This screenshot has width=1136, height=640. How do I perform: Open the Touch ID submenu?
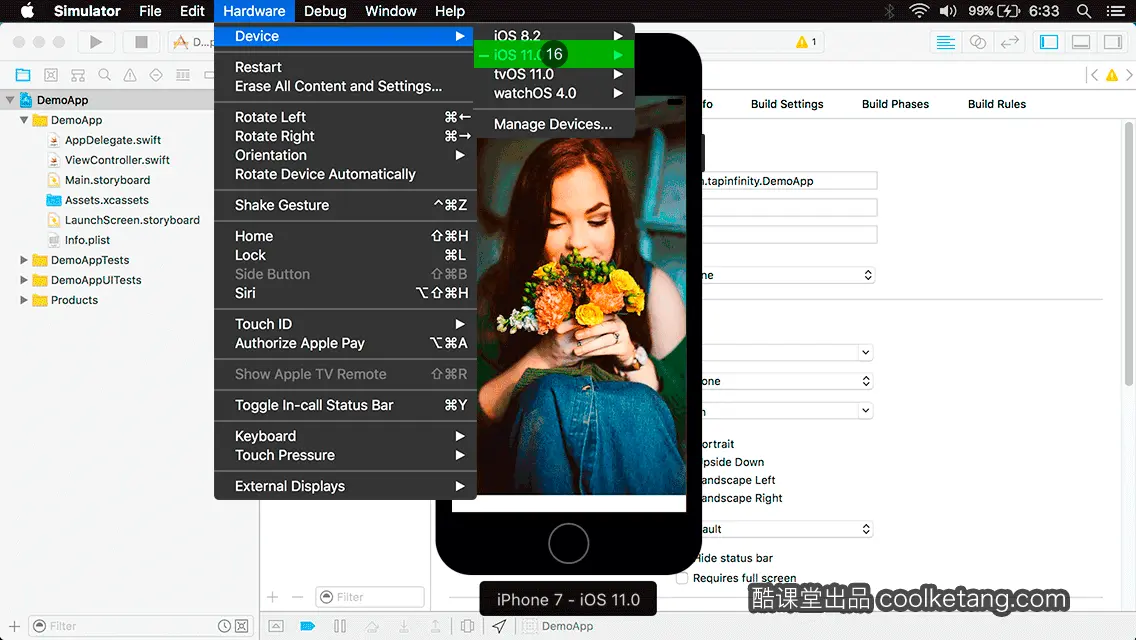346,324
